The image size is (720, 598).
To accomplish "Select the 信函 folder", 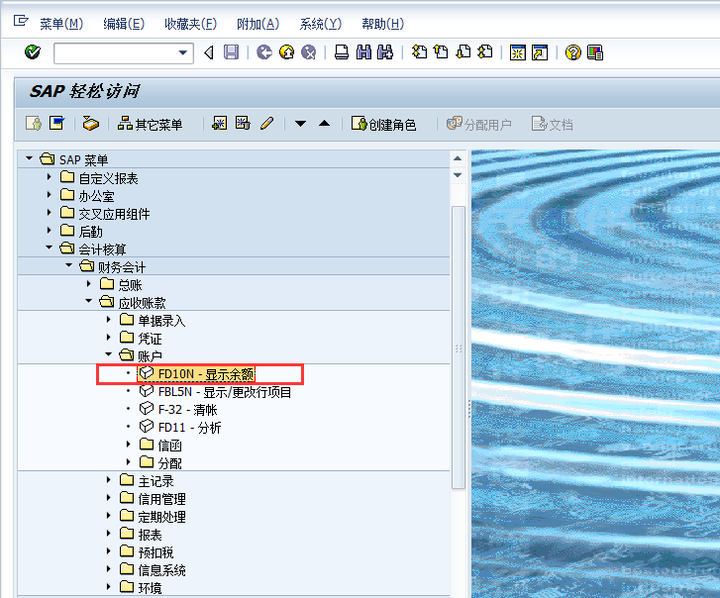I will click(x=160, y=445).
